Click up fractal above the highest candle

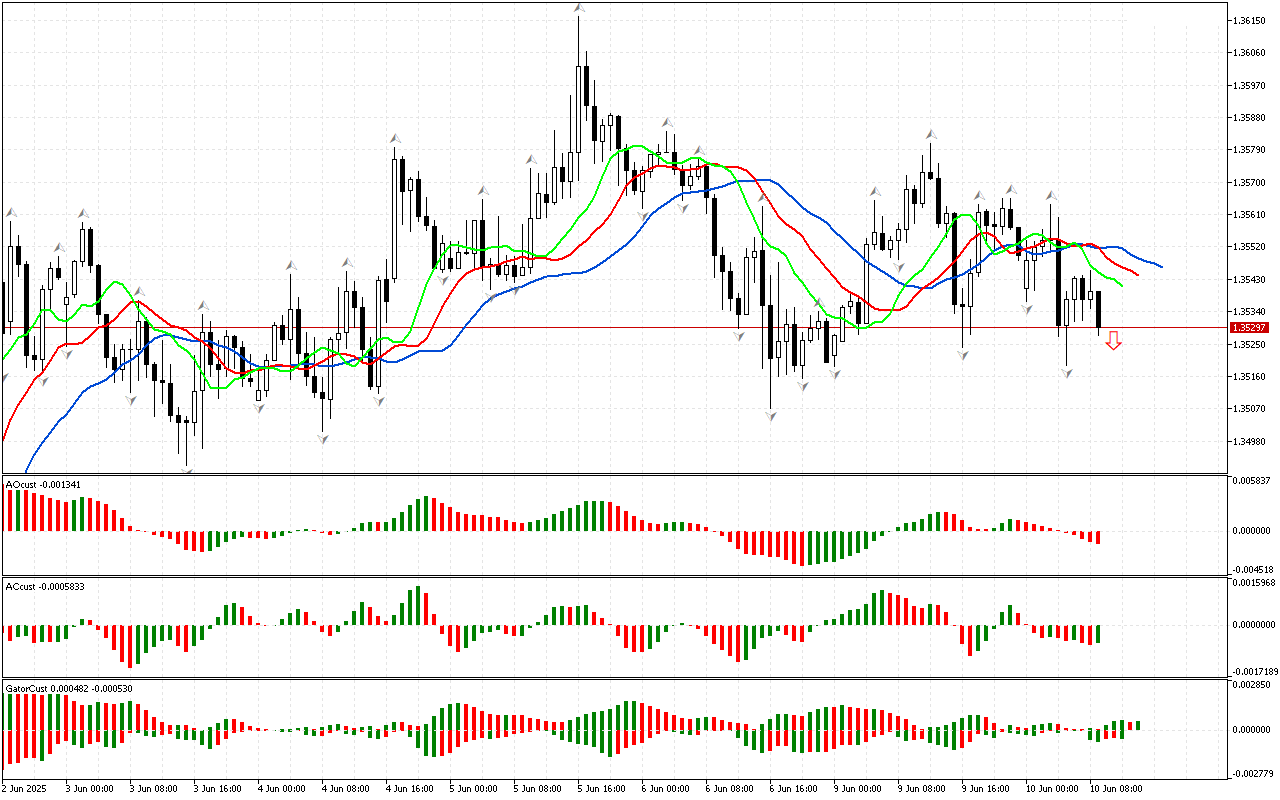[579, 9]
